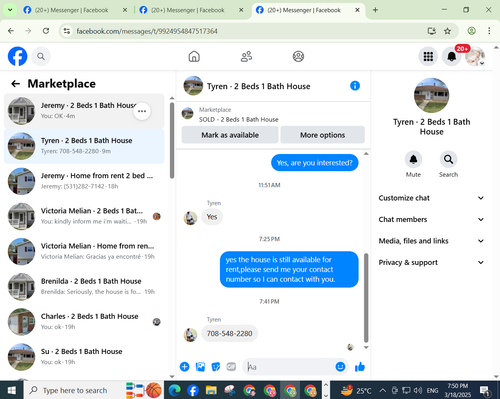Open the site information icon in address bar

pyautogui.click(x=67, y=31)
